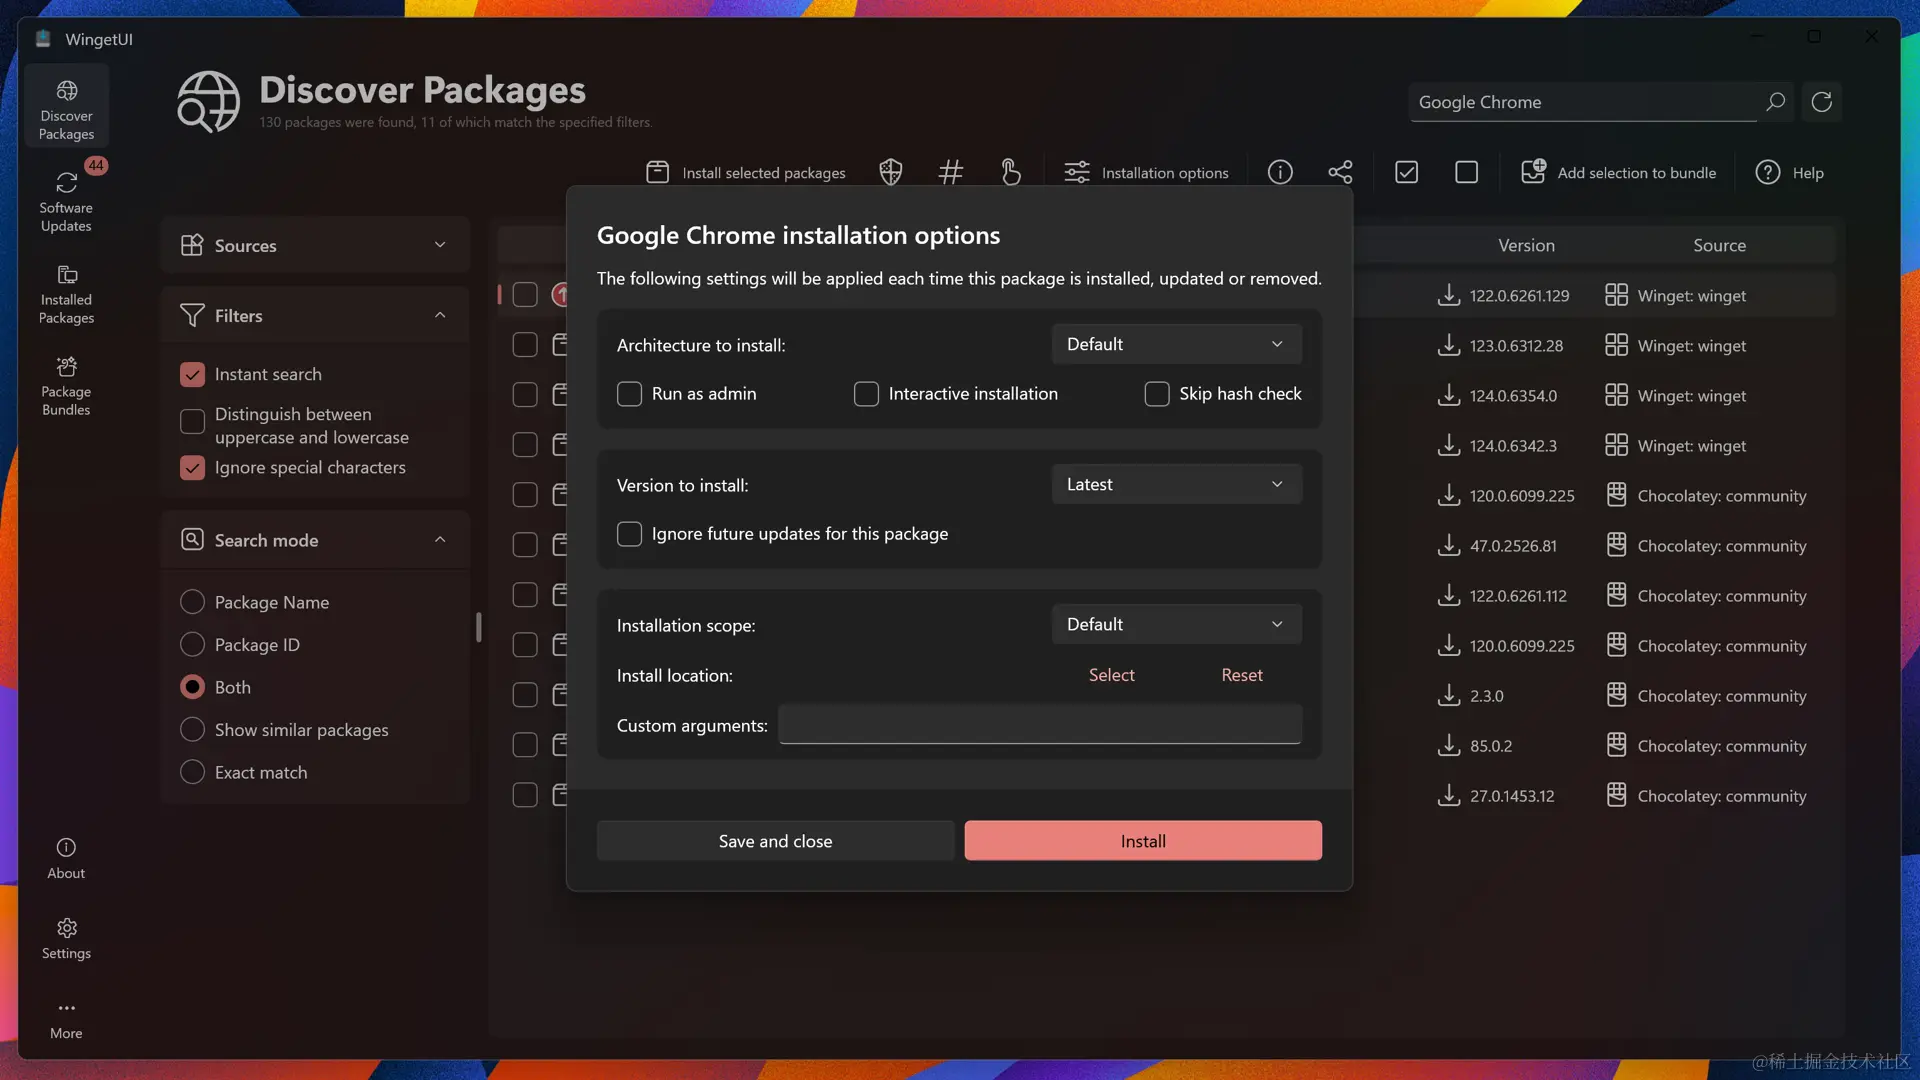Open Package Bundles in the sidebar
The height and width of the screenshot is (1080, 1920).
point(66,384)
